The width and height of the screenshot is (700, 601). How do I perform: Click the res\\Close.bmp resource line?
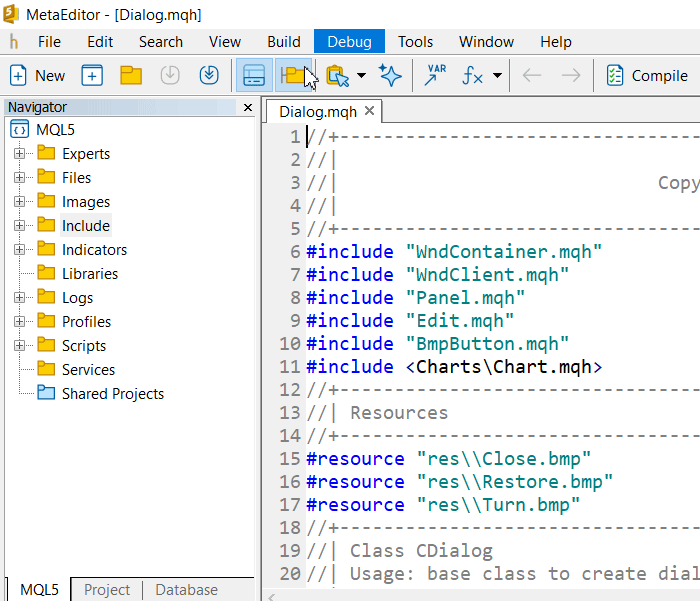pos(449,459)
